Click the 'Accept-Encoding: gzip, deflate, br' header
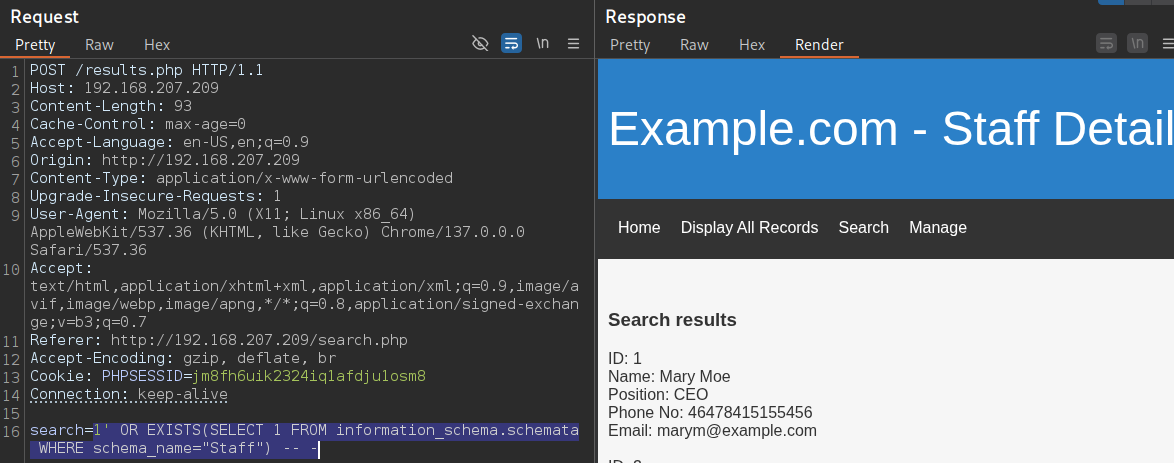 [x=183, y=358]
